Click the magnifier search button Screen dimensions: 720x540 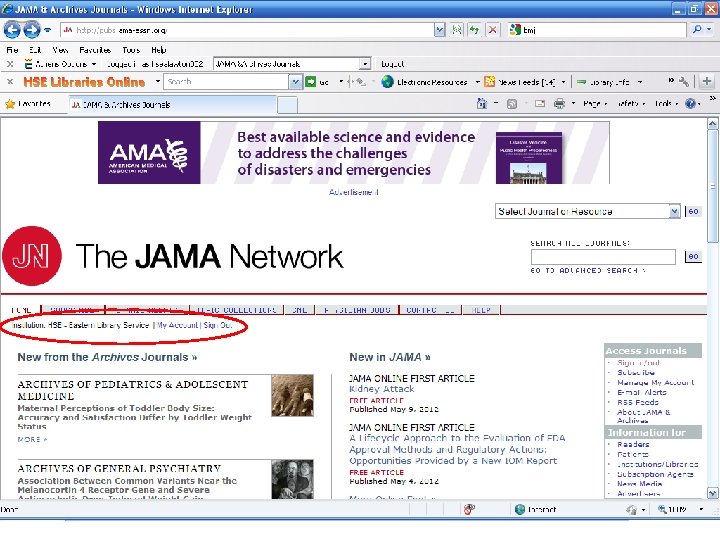click(x=697, y=30)
